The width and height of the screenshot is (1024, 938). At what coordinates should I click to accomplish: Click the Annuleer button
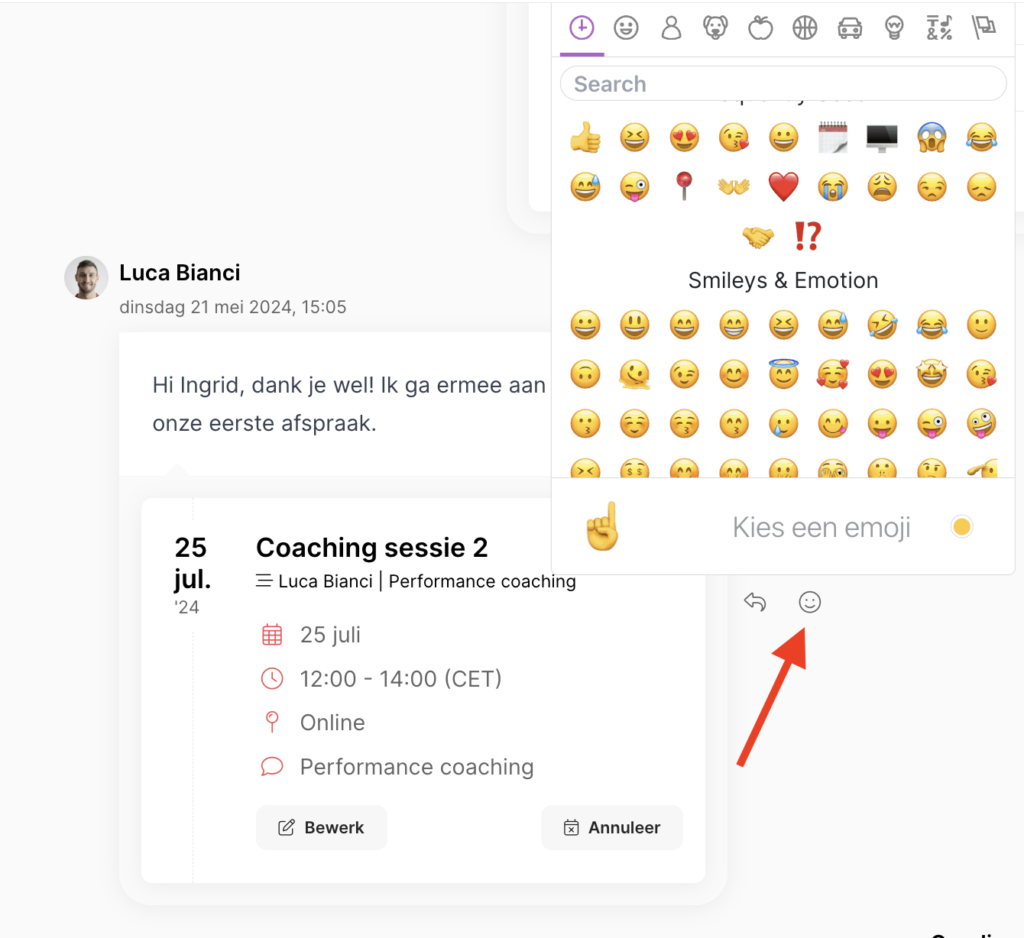(x=612, y=828)
